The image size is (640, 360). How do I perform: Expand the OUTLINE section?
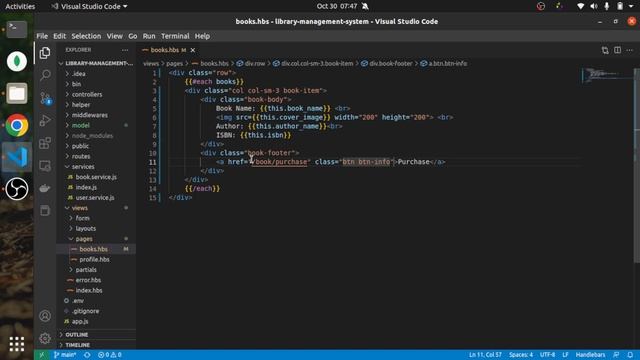96,335
